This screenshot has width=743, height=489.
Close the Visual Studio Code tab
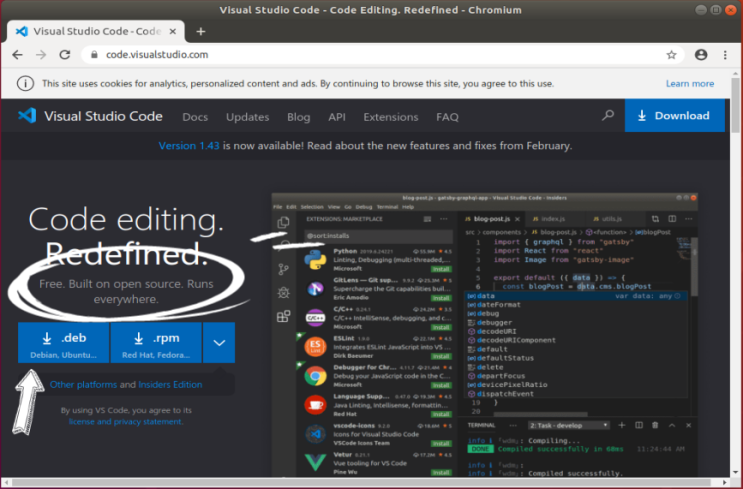173,31
